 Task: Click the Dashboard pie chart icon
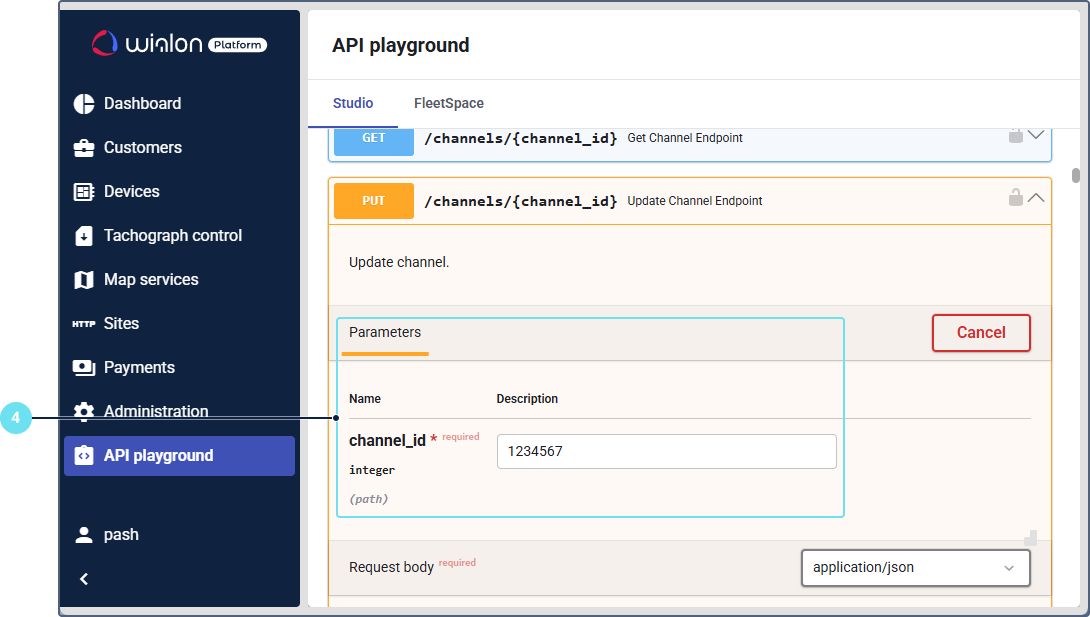coord(84,104)
